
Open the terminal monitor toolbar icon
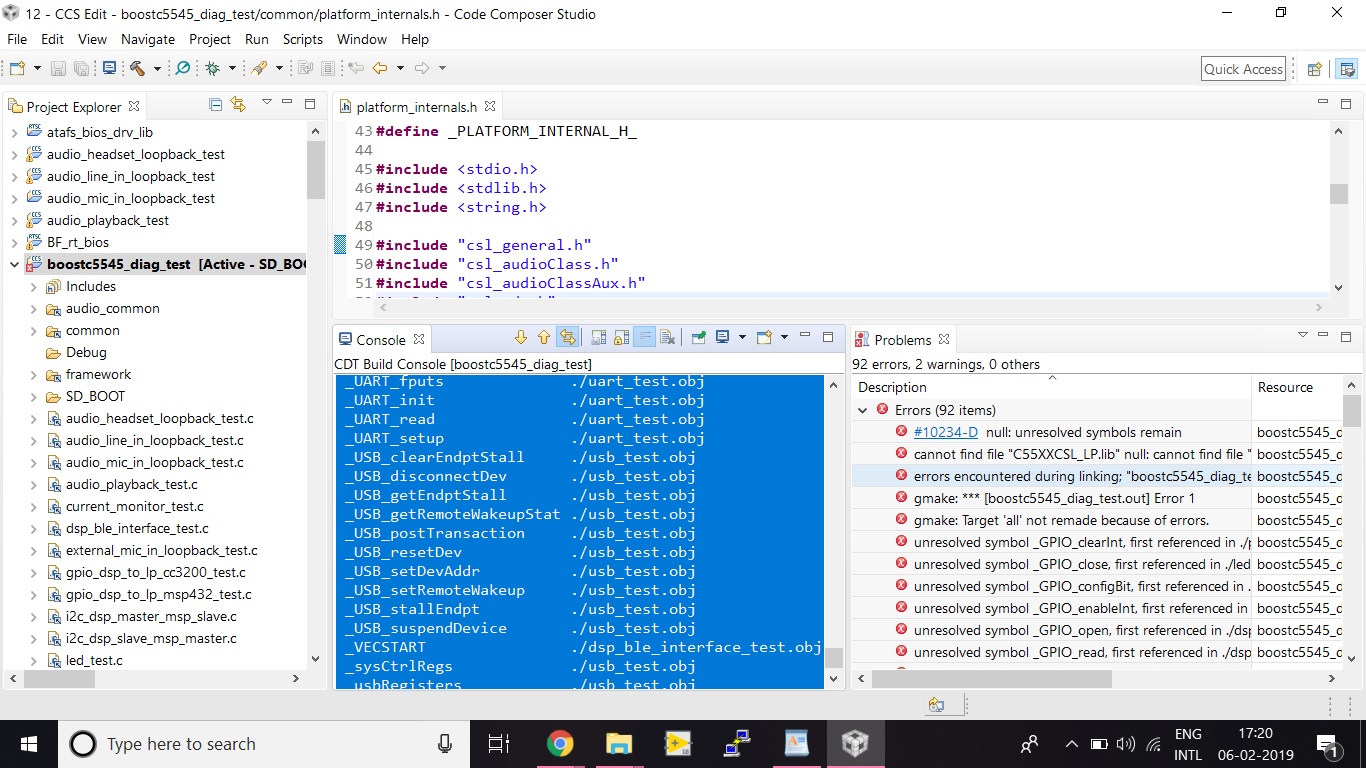pos(109,68)
